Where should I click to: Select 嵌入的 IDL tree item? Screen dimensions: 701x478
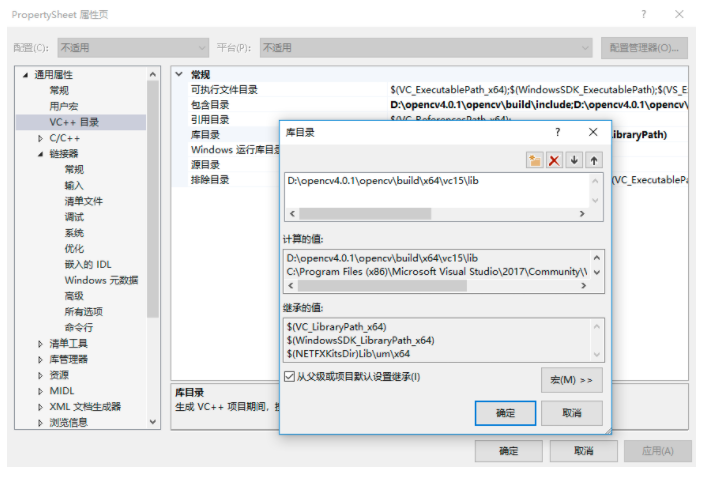(88, 264)
